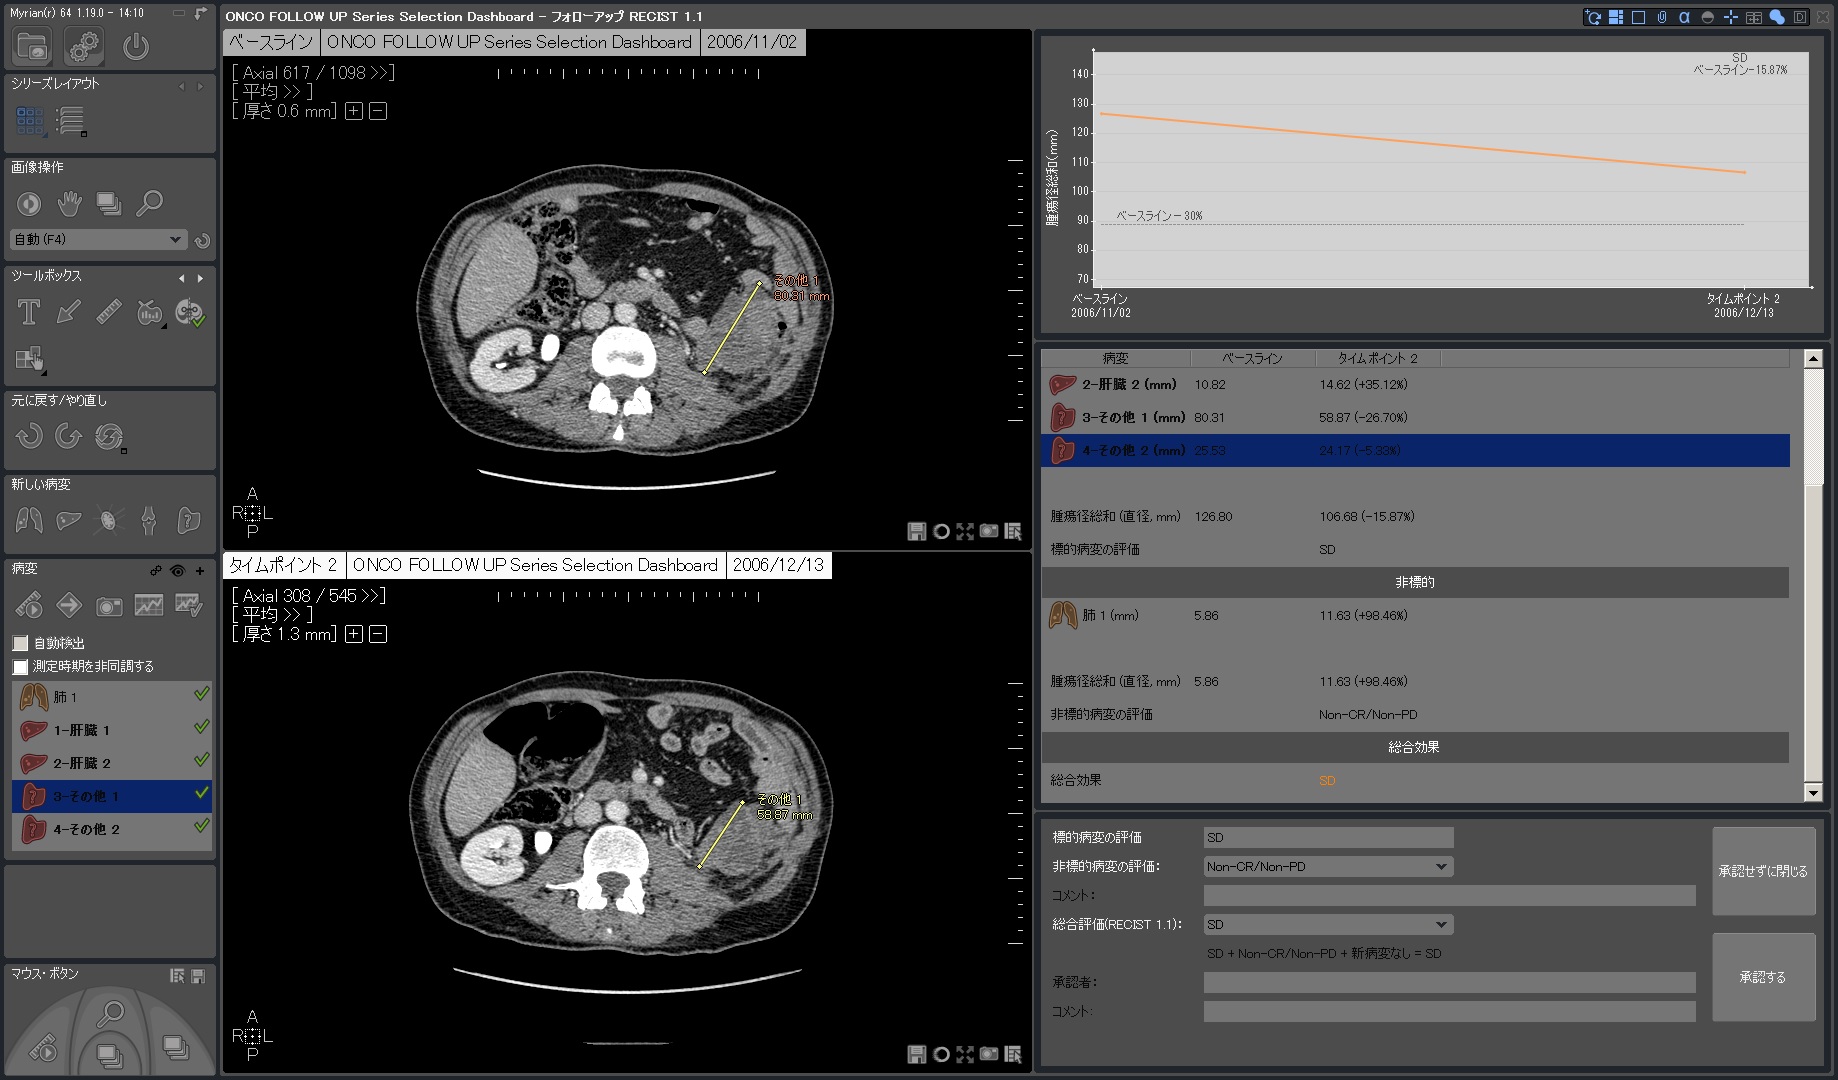Add a new lung lesion
Viewport: 1838px width, 1080px height.
[x=29, y=520]
